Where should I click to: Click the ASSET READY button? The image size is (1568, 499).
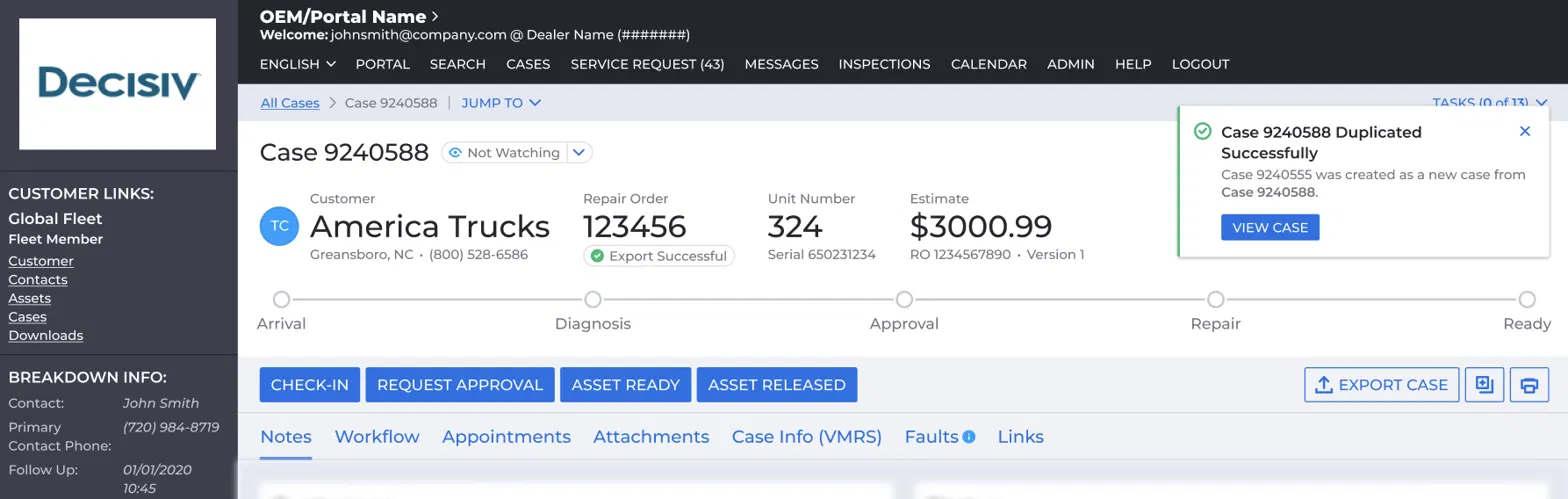[x=626, y=385]
